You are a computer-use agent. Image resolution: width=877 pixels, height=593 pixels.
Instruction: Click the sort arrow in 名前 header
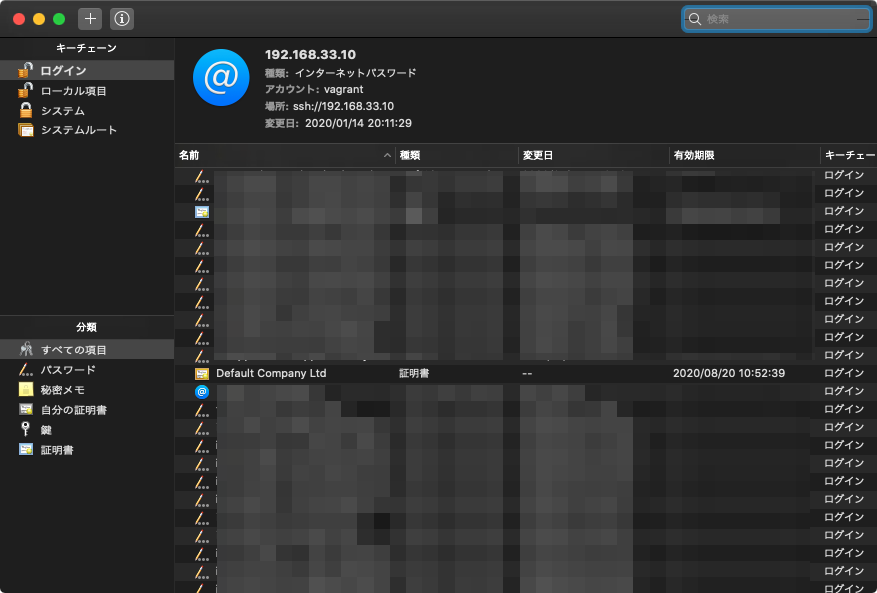[387, 155]
